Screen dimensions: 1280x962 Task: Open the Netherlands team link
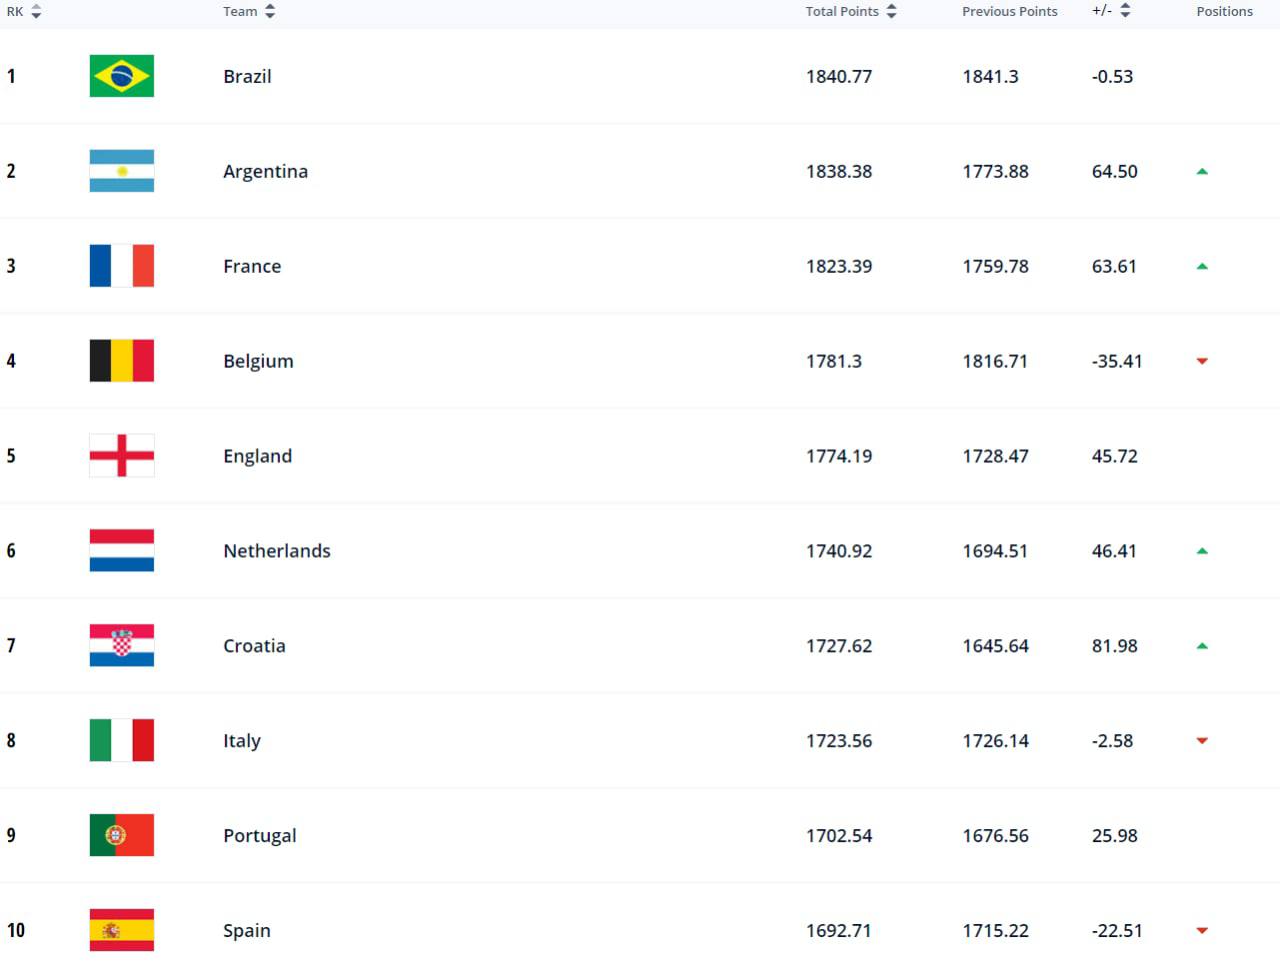tap(277, 551)
